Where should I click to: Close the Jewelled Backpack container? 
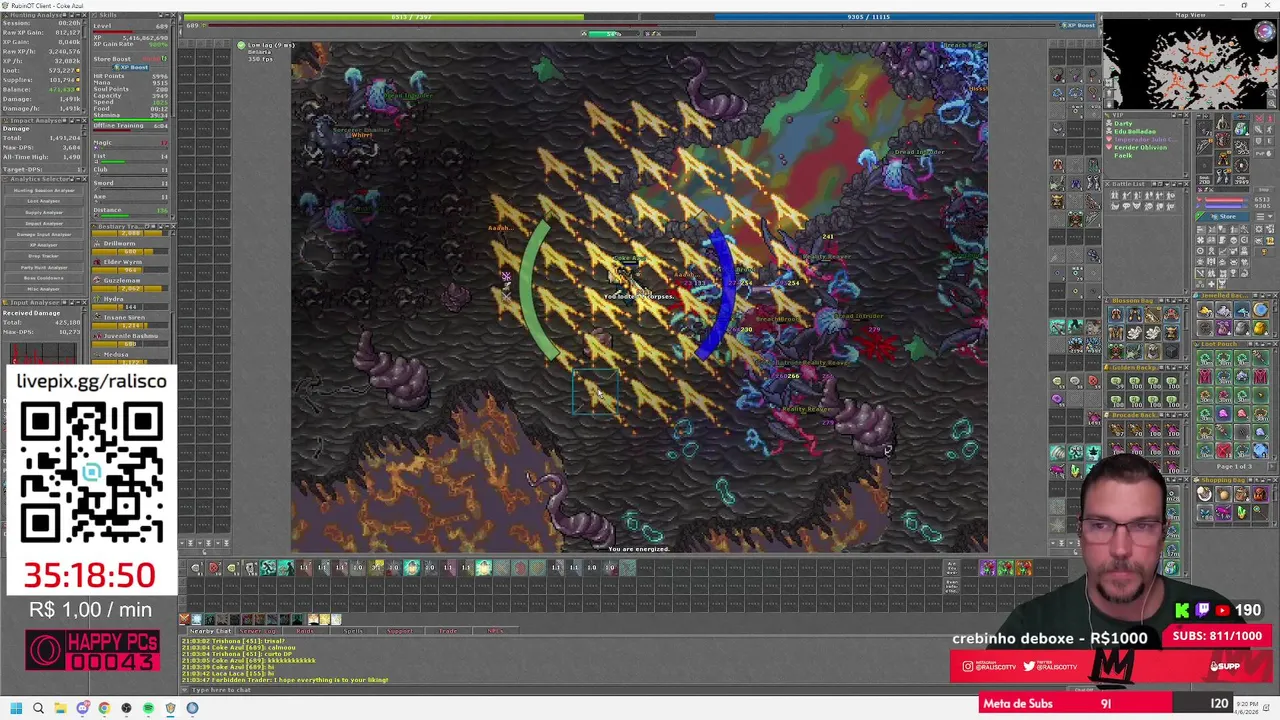(1274, 296)
